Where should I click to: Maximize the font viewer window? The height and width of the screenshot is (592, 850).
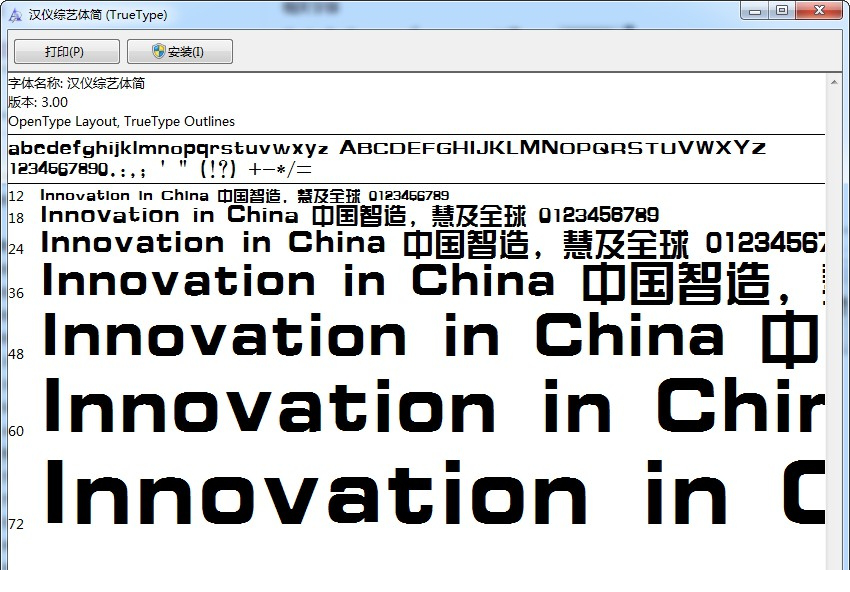point(782,10)
